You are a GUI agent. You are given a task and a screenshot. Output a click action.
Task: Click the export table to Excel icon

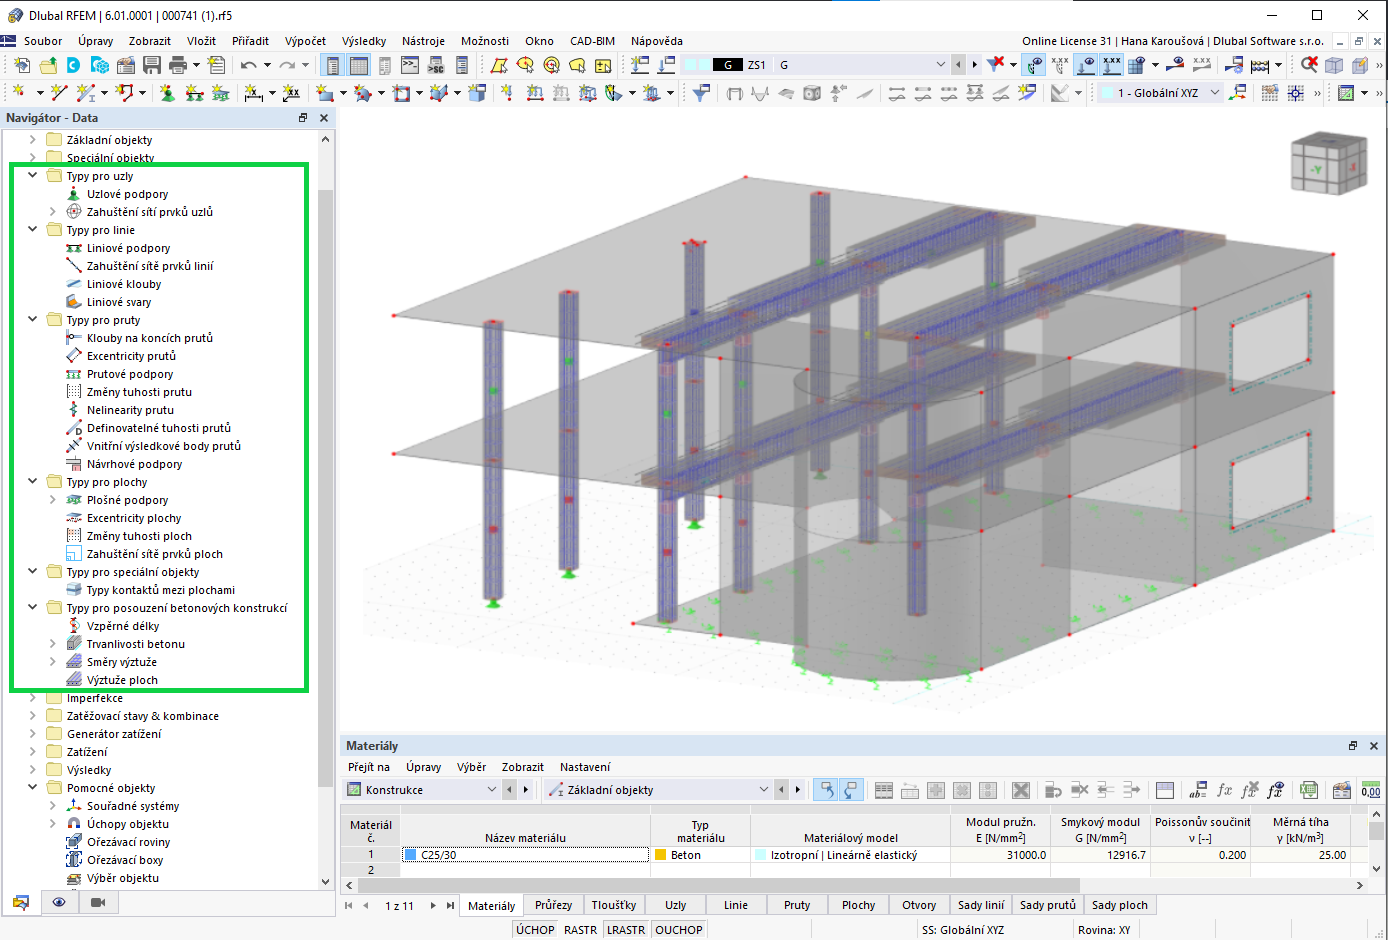pyautogui.click(x=1309, y=790)
